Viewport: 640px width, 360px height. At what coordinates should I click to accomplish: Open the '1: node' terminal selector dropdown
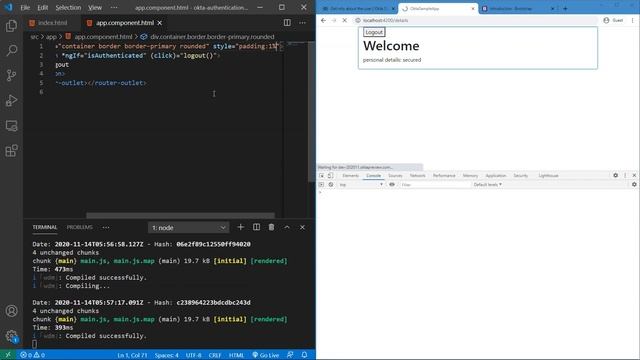(189, 227)
